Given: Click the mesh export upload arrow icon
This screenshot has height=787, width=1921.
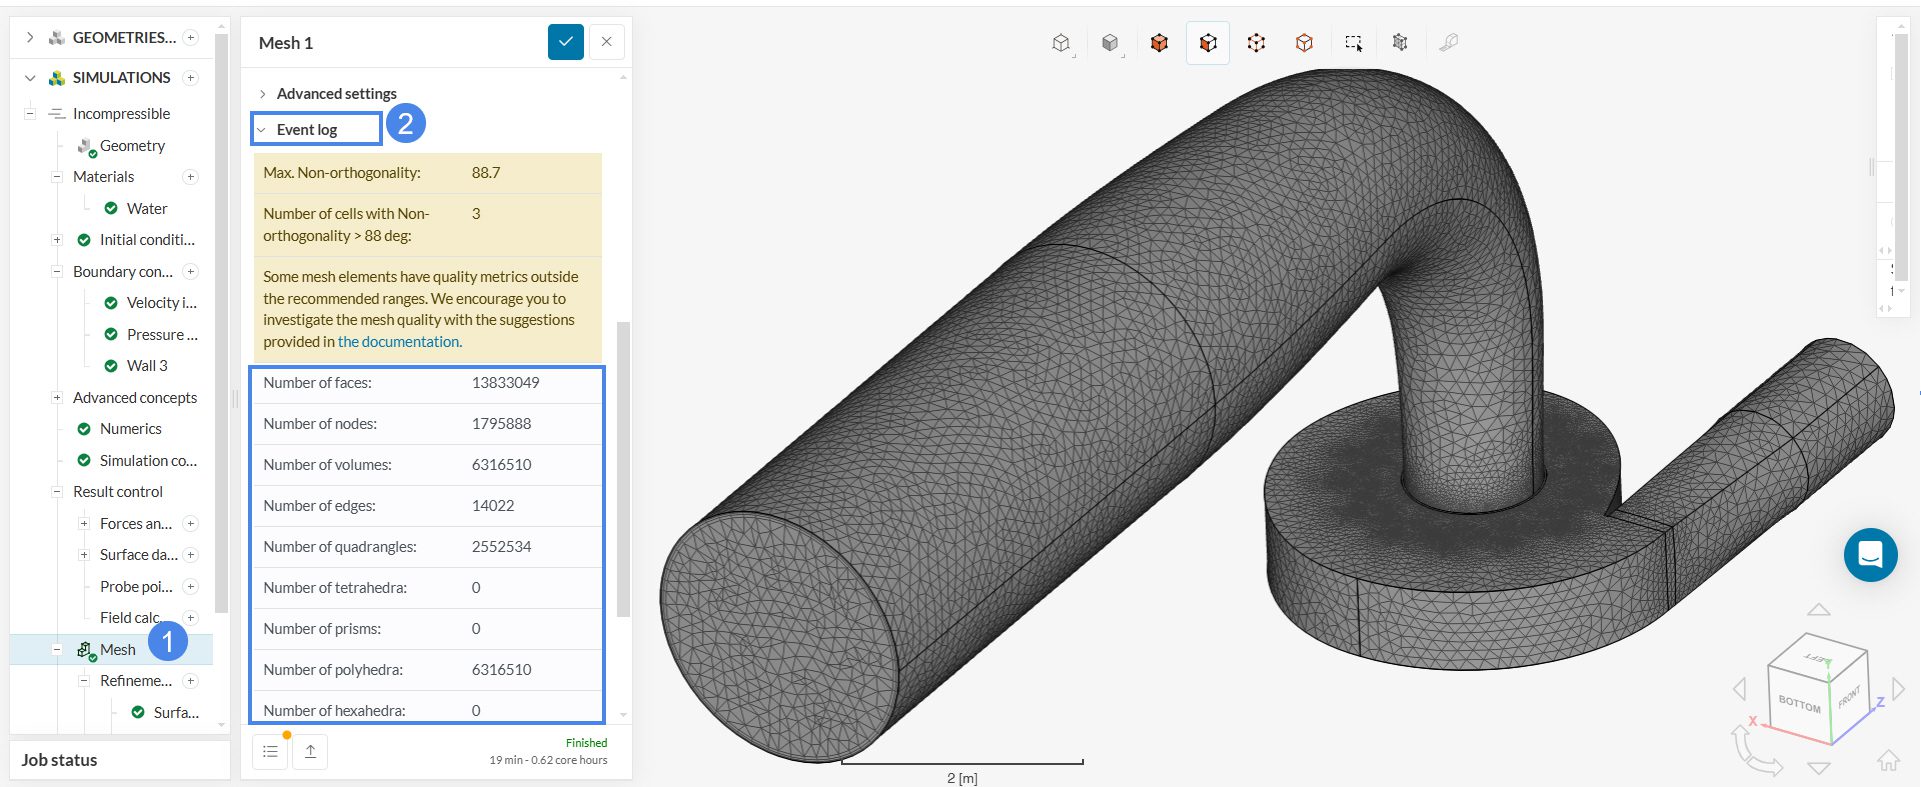Looking at the screenshot, I should tap(310, 752).
